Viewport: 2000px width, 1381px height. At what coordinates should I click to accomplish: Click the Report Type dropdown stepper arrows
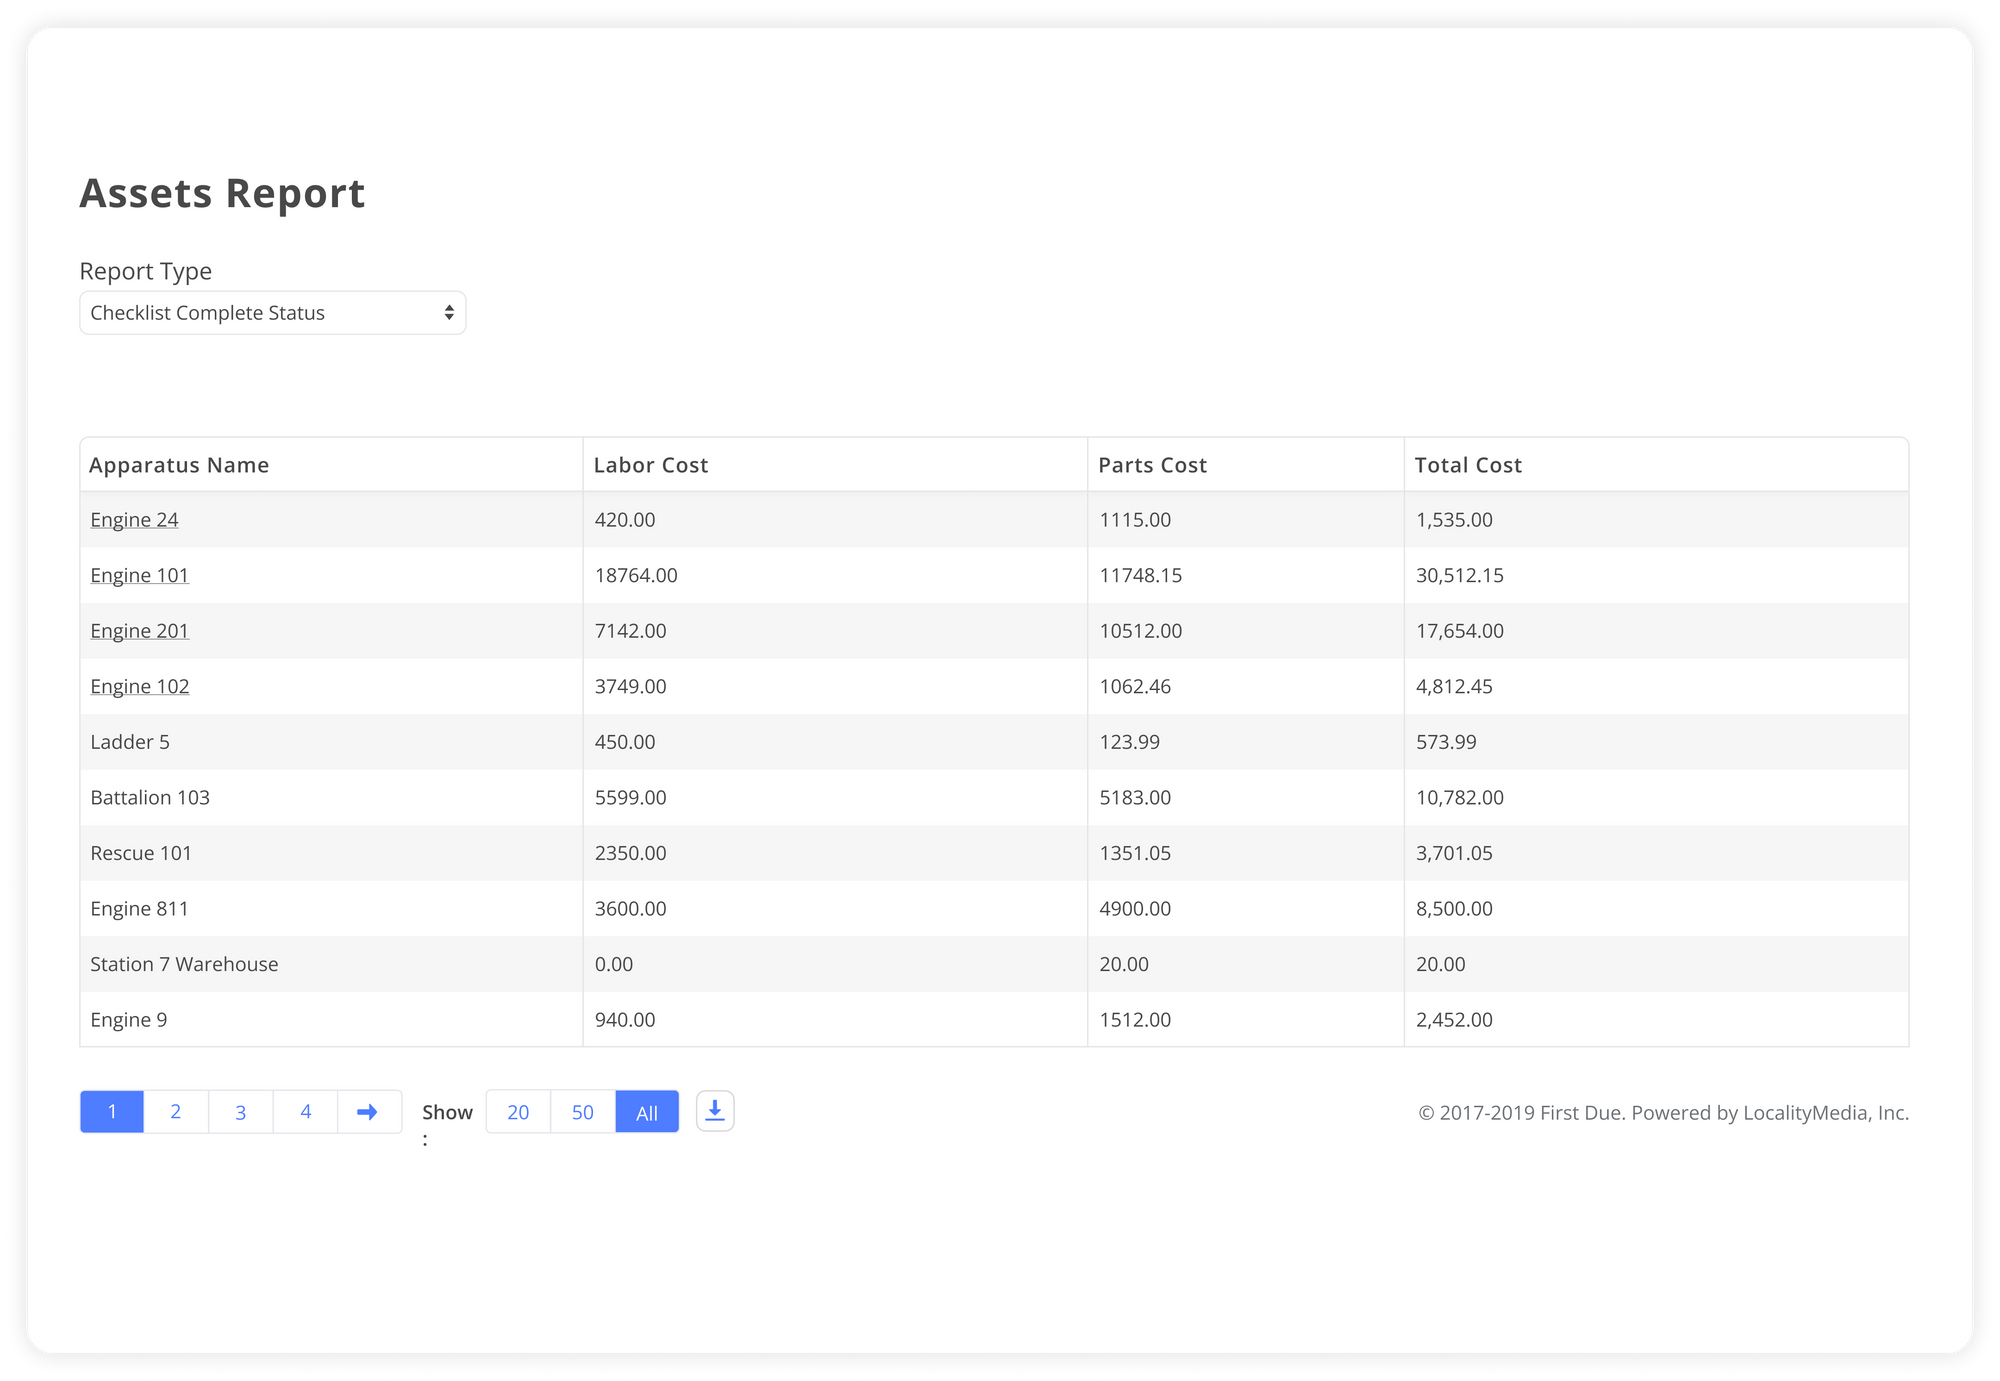449,312
